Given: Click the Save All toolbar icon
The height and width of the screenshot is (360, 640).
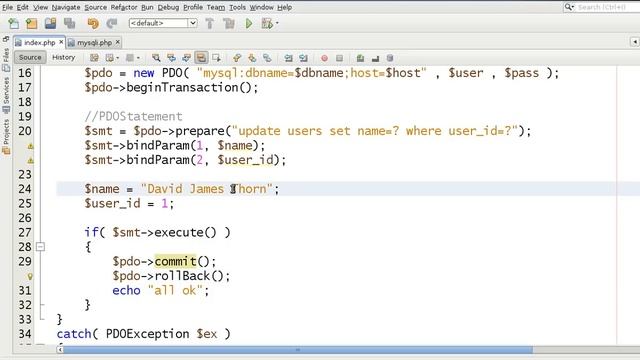Looking at the screenshot, I should [69, 23].
